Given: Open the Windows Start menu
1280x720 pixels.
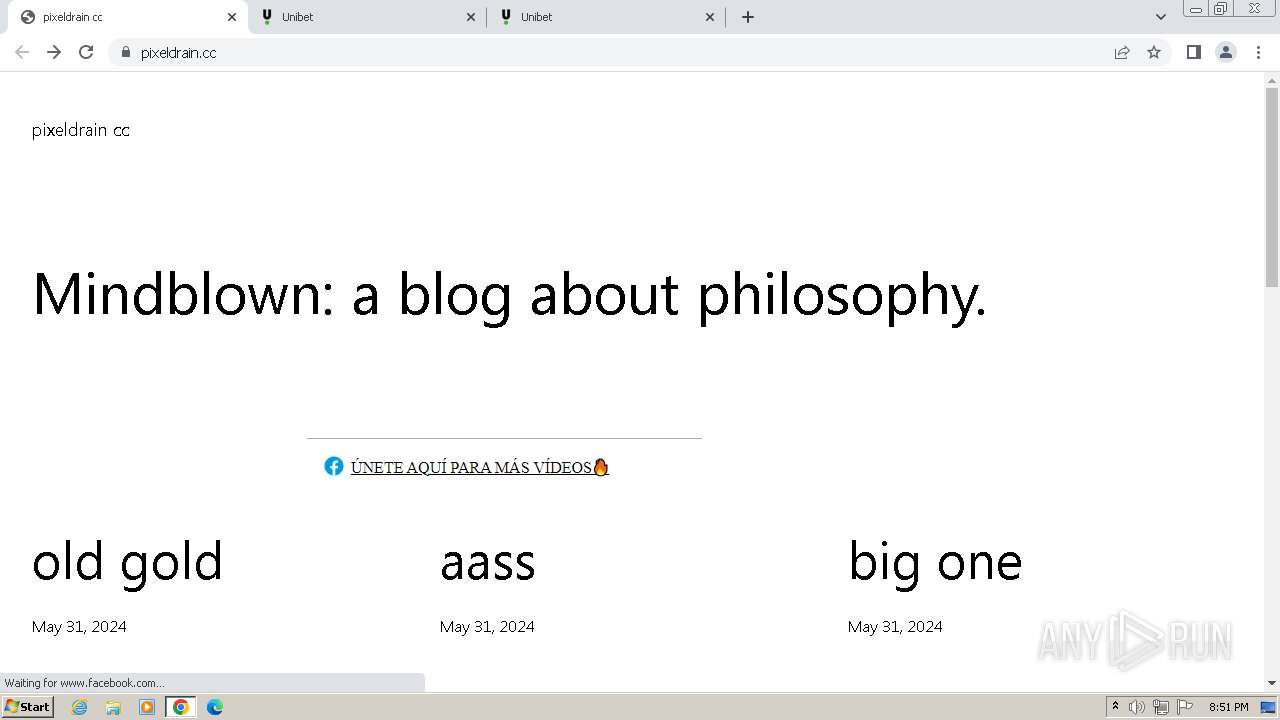Looking at the screenshot, I should 28,707.
